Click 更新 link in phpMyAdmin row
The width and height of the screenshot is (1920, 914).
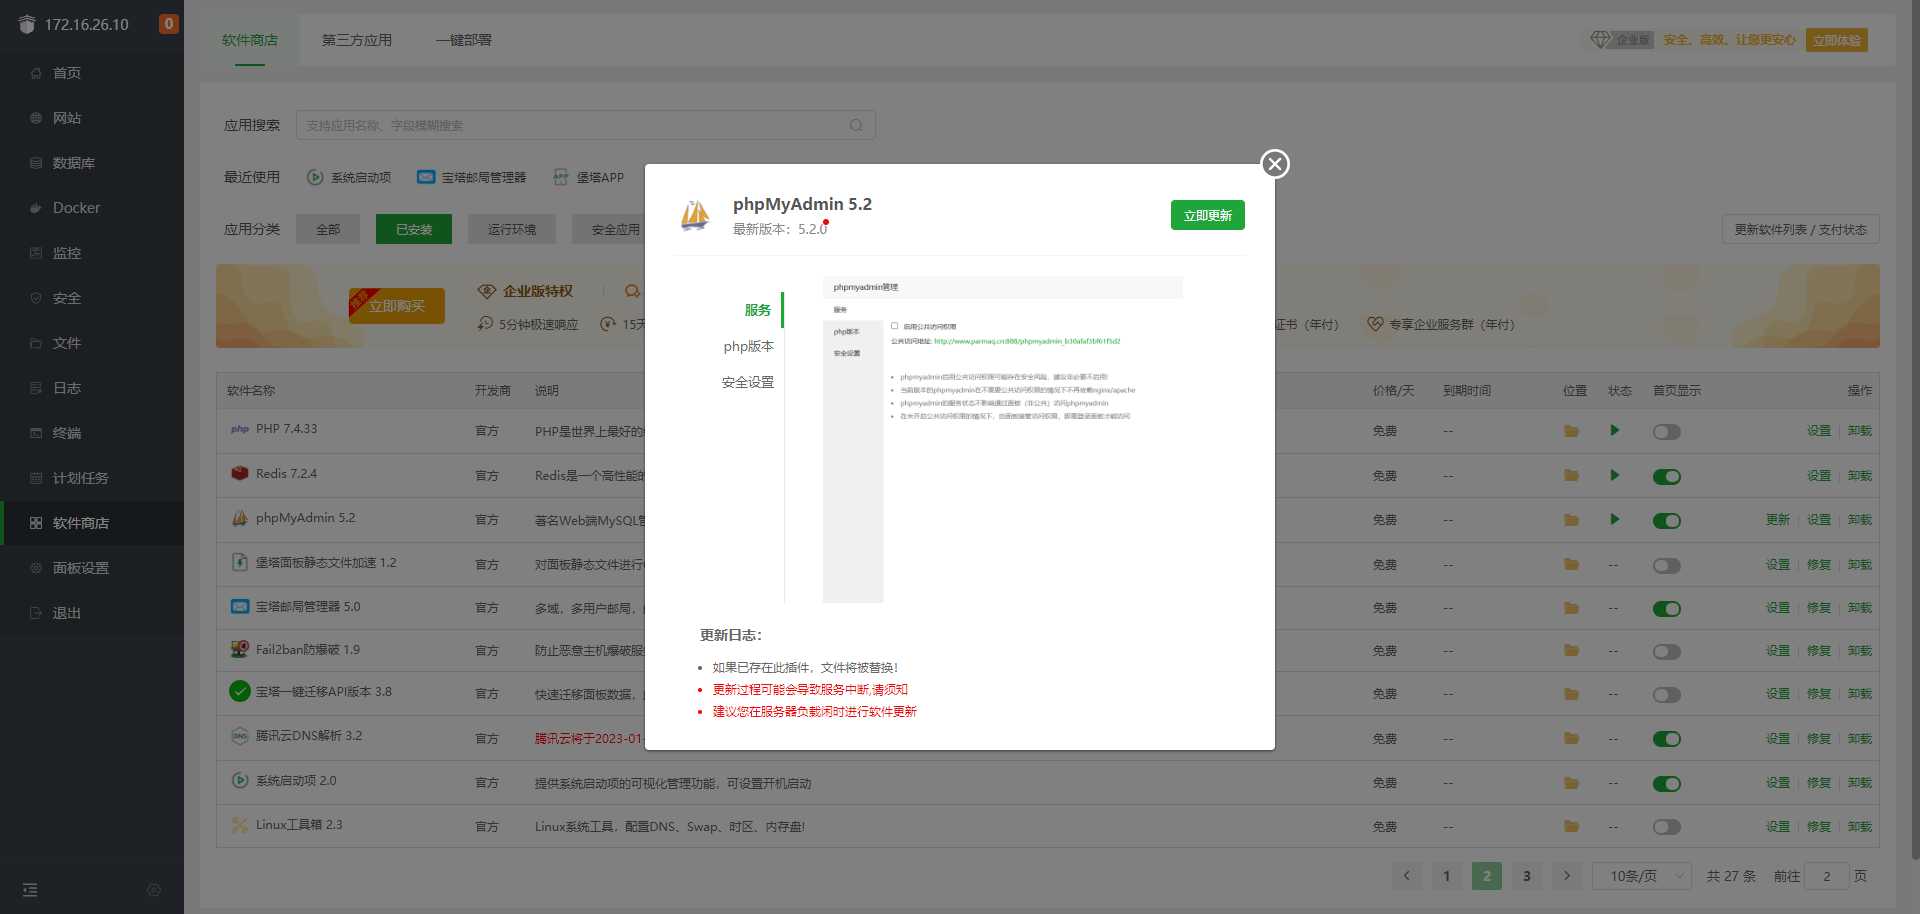click(1778, 520)
